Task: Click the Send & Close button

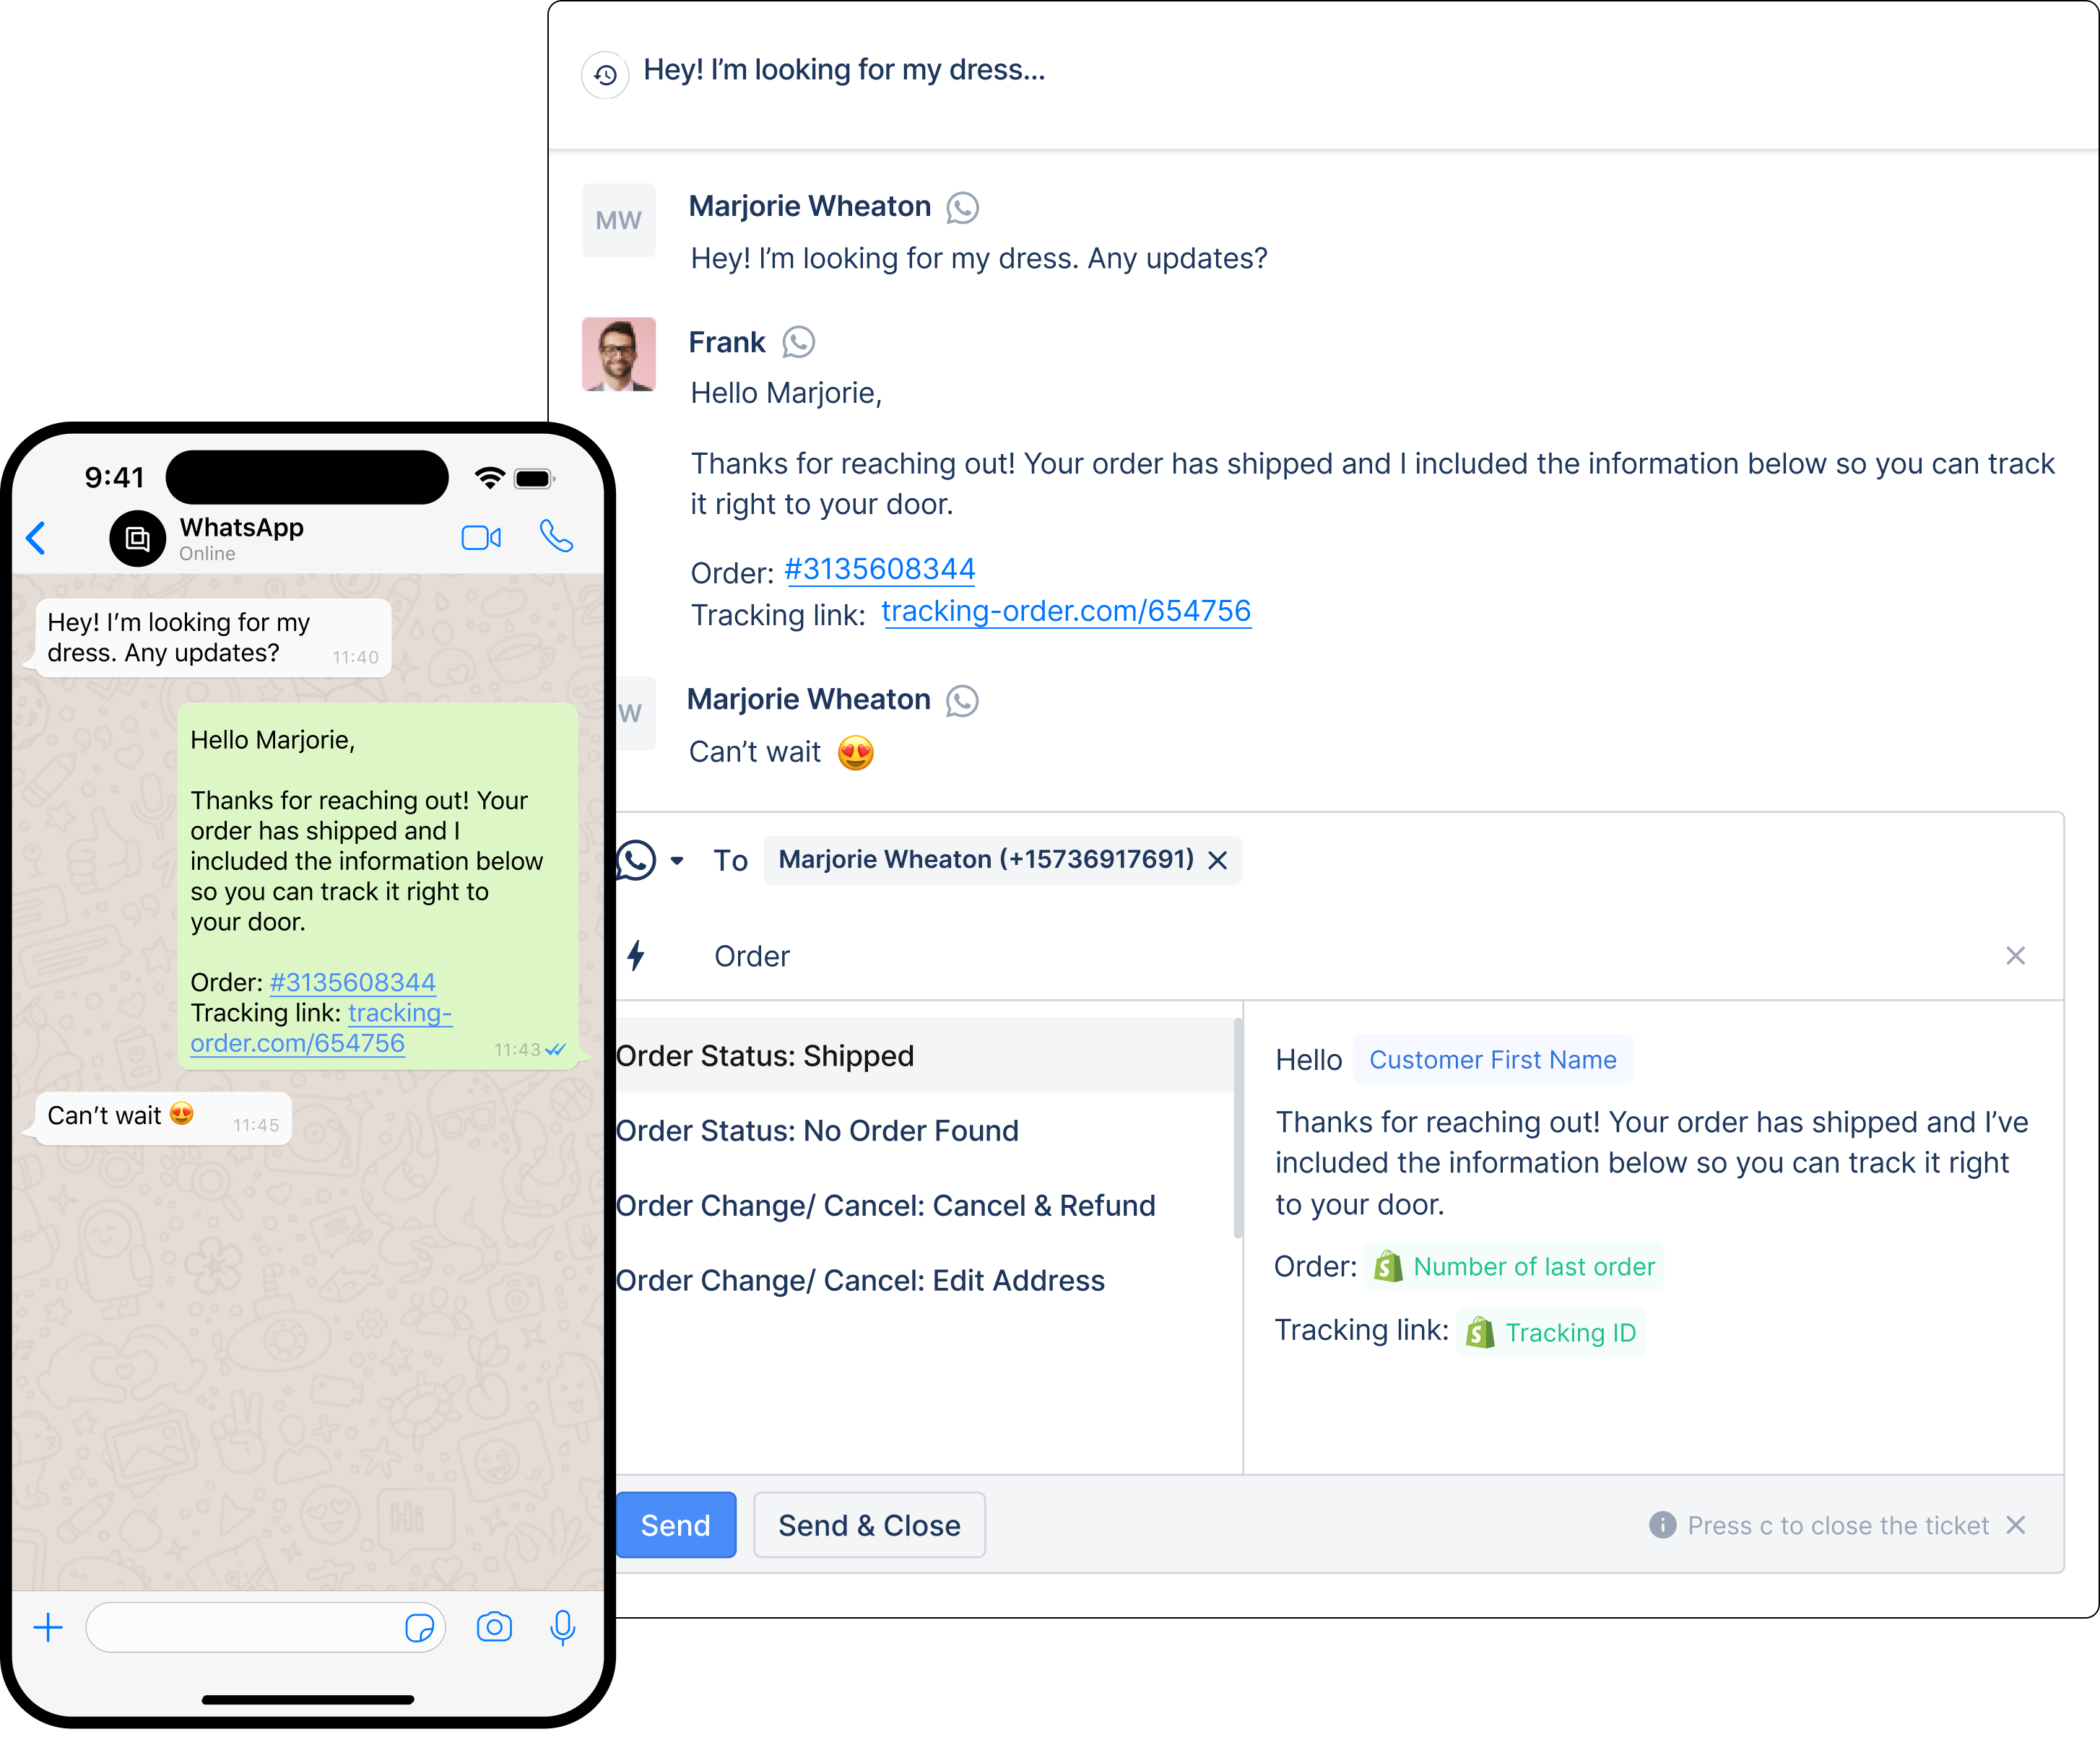Action: (x=869, y=1525)
